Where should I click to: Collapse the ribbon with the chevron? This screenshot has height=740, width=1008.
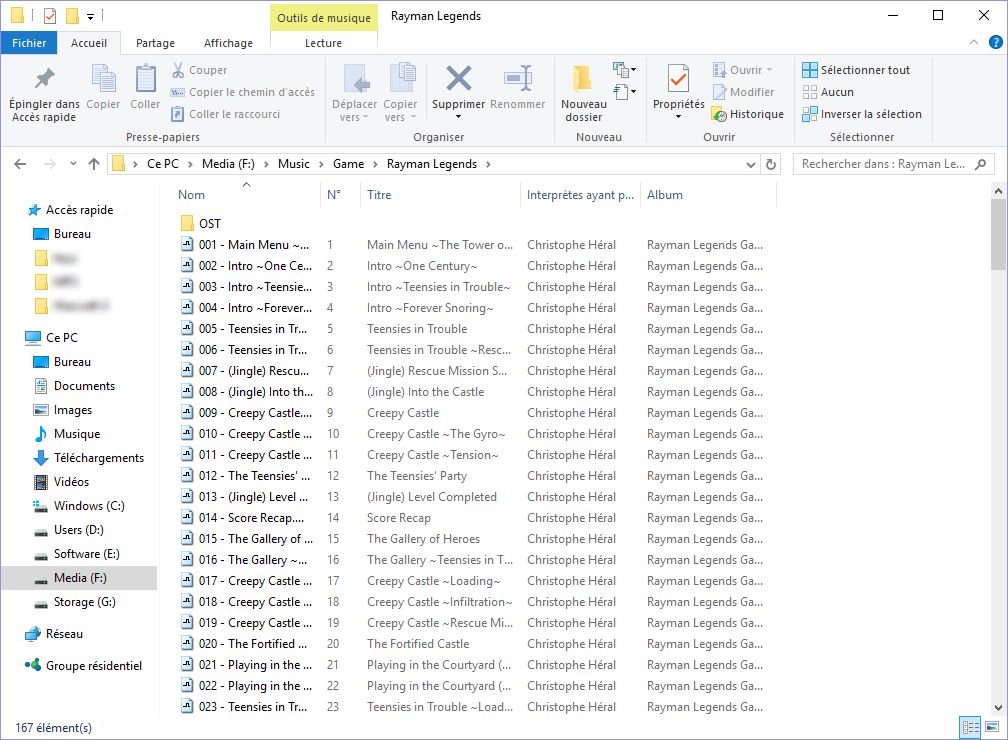(973, 43)
